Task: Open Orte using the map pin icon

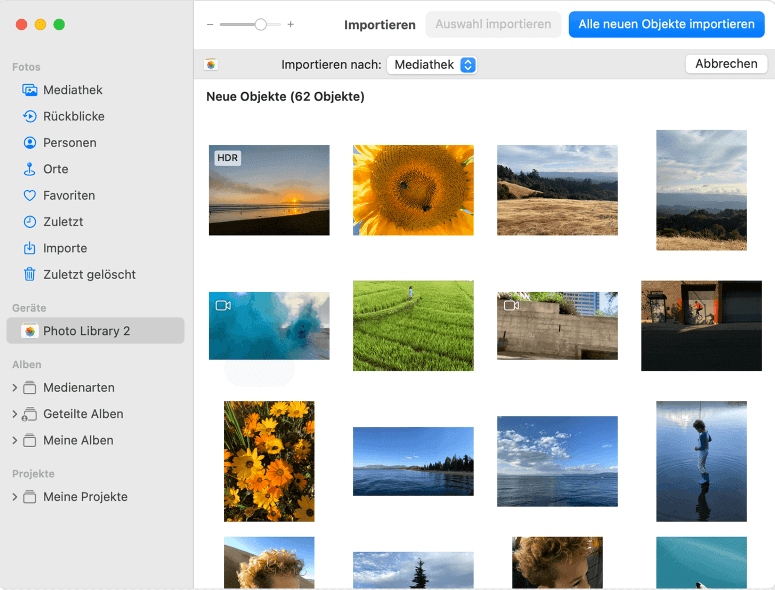Action: [x=30, y=169]
